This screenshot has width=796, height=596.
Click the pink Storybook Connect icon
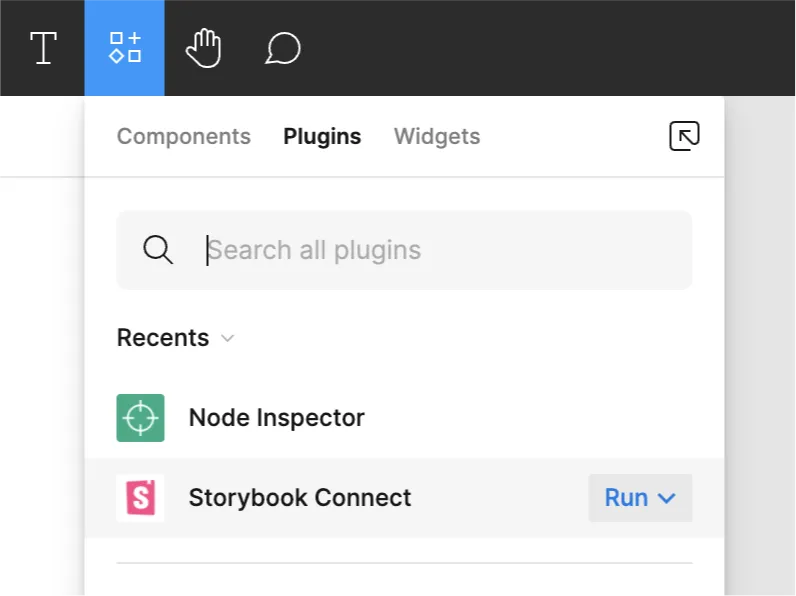140,498
